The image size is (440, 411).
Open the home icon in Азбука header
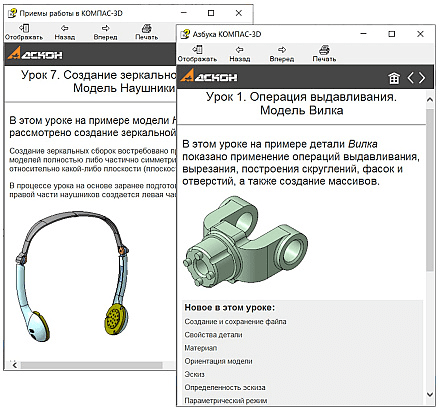(x=394, y=78)
